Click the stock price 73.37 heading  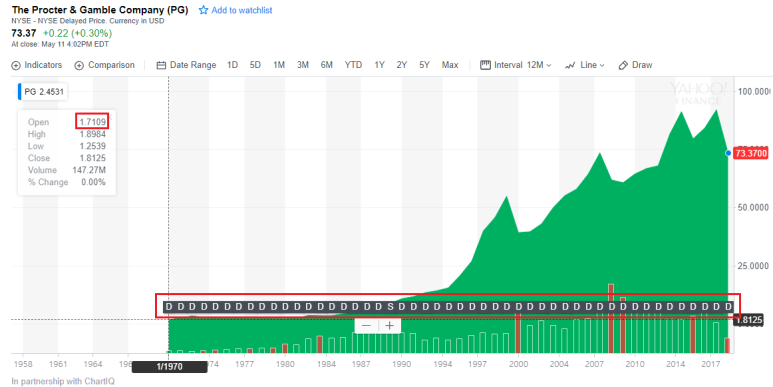pyautogui.click(x=24, y=34)
